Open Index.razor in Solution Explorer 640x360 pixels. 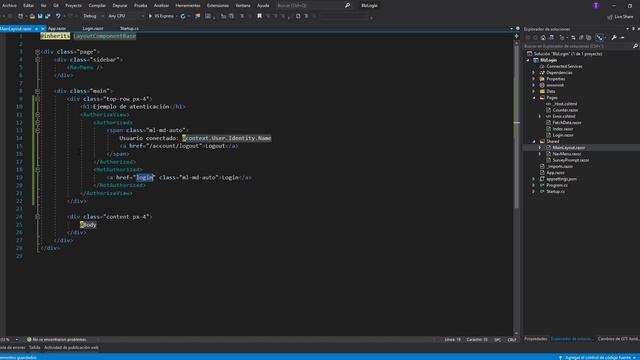[x=563, y=129]
